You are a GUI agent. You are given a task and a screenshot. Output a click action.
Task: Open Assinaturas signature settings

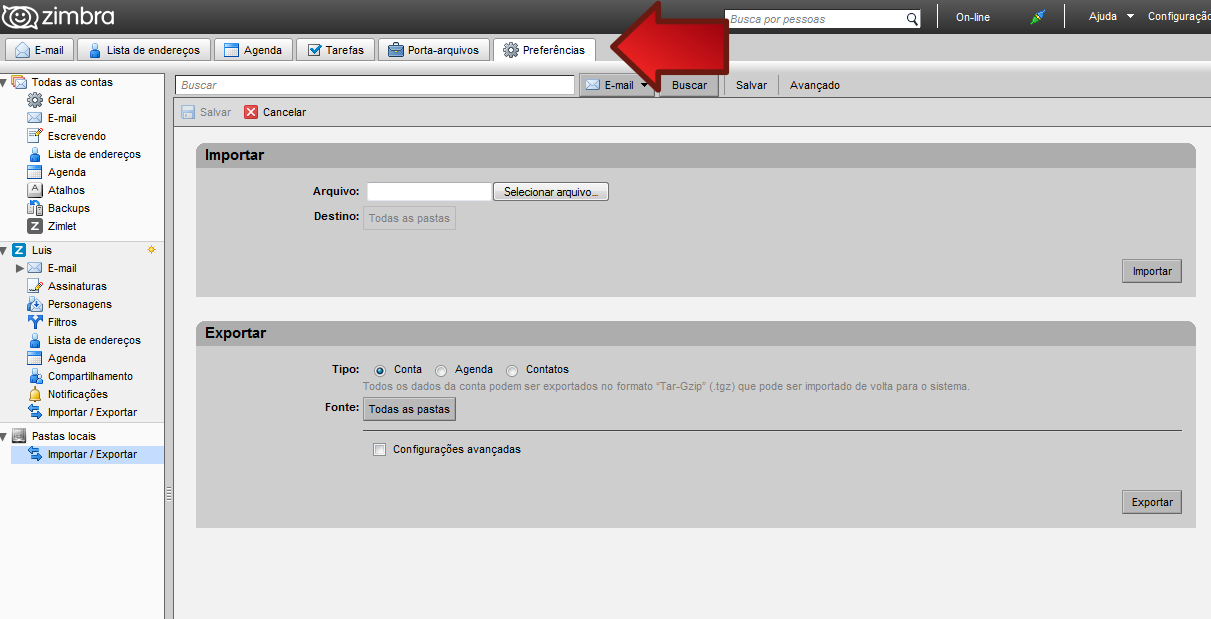click(x=76, y=286)
